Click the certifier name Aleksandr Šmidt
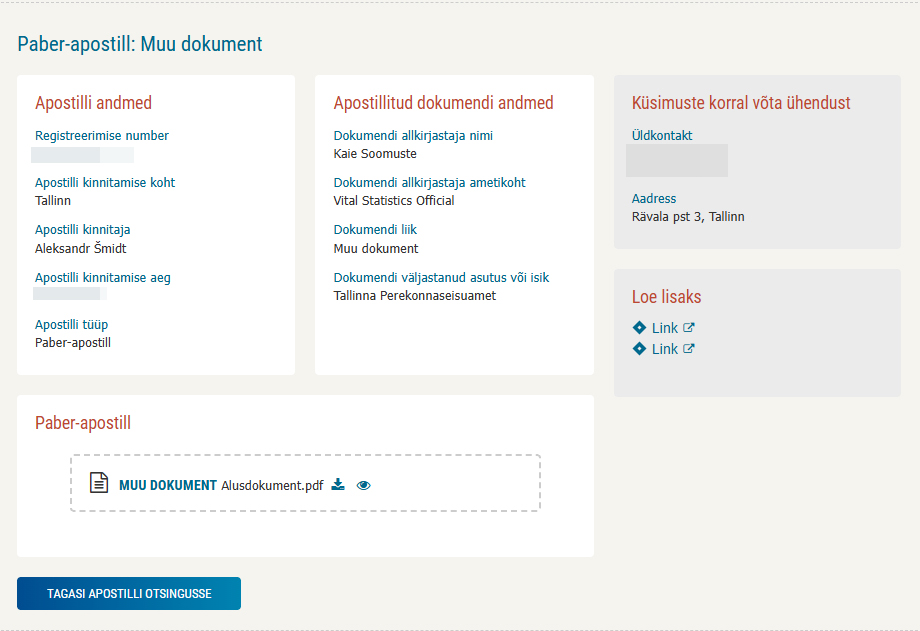This screenshot has width=920, height=631. (81, 248)
